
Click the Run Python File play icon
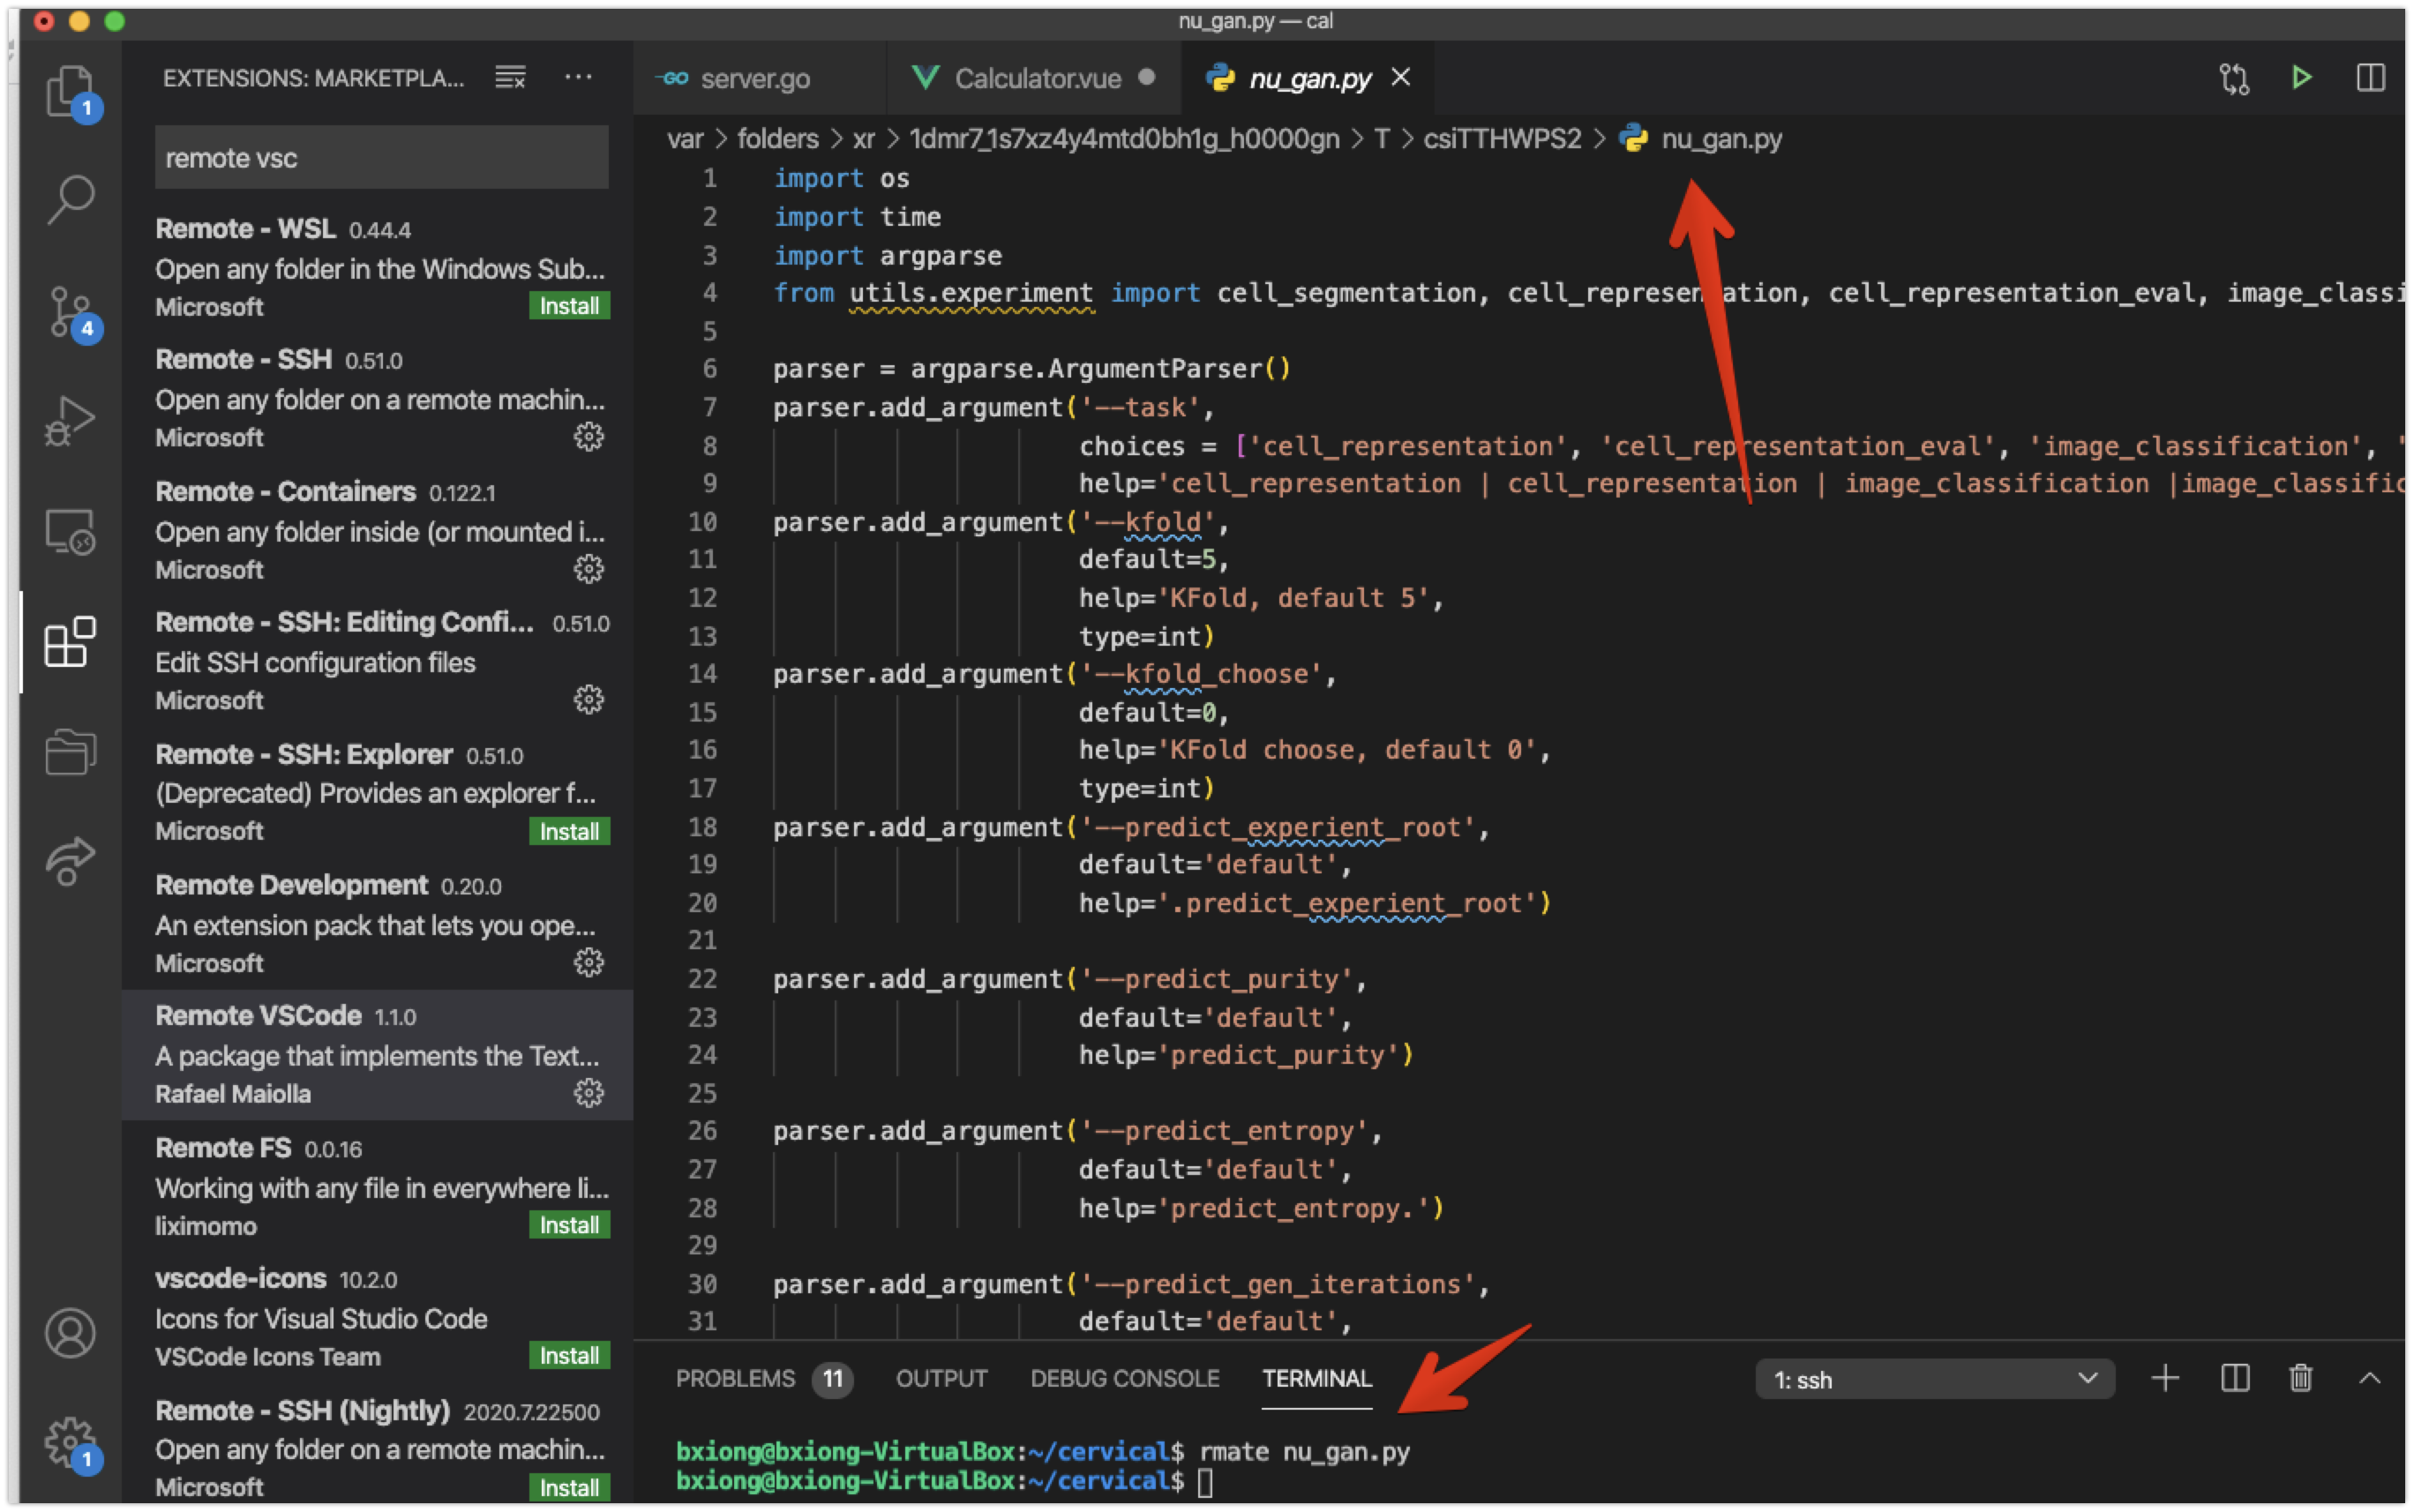(2301, 77)
